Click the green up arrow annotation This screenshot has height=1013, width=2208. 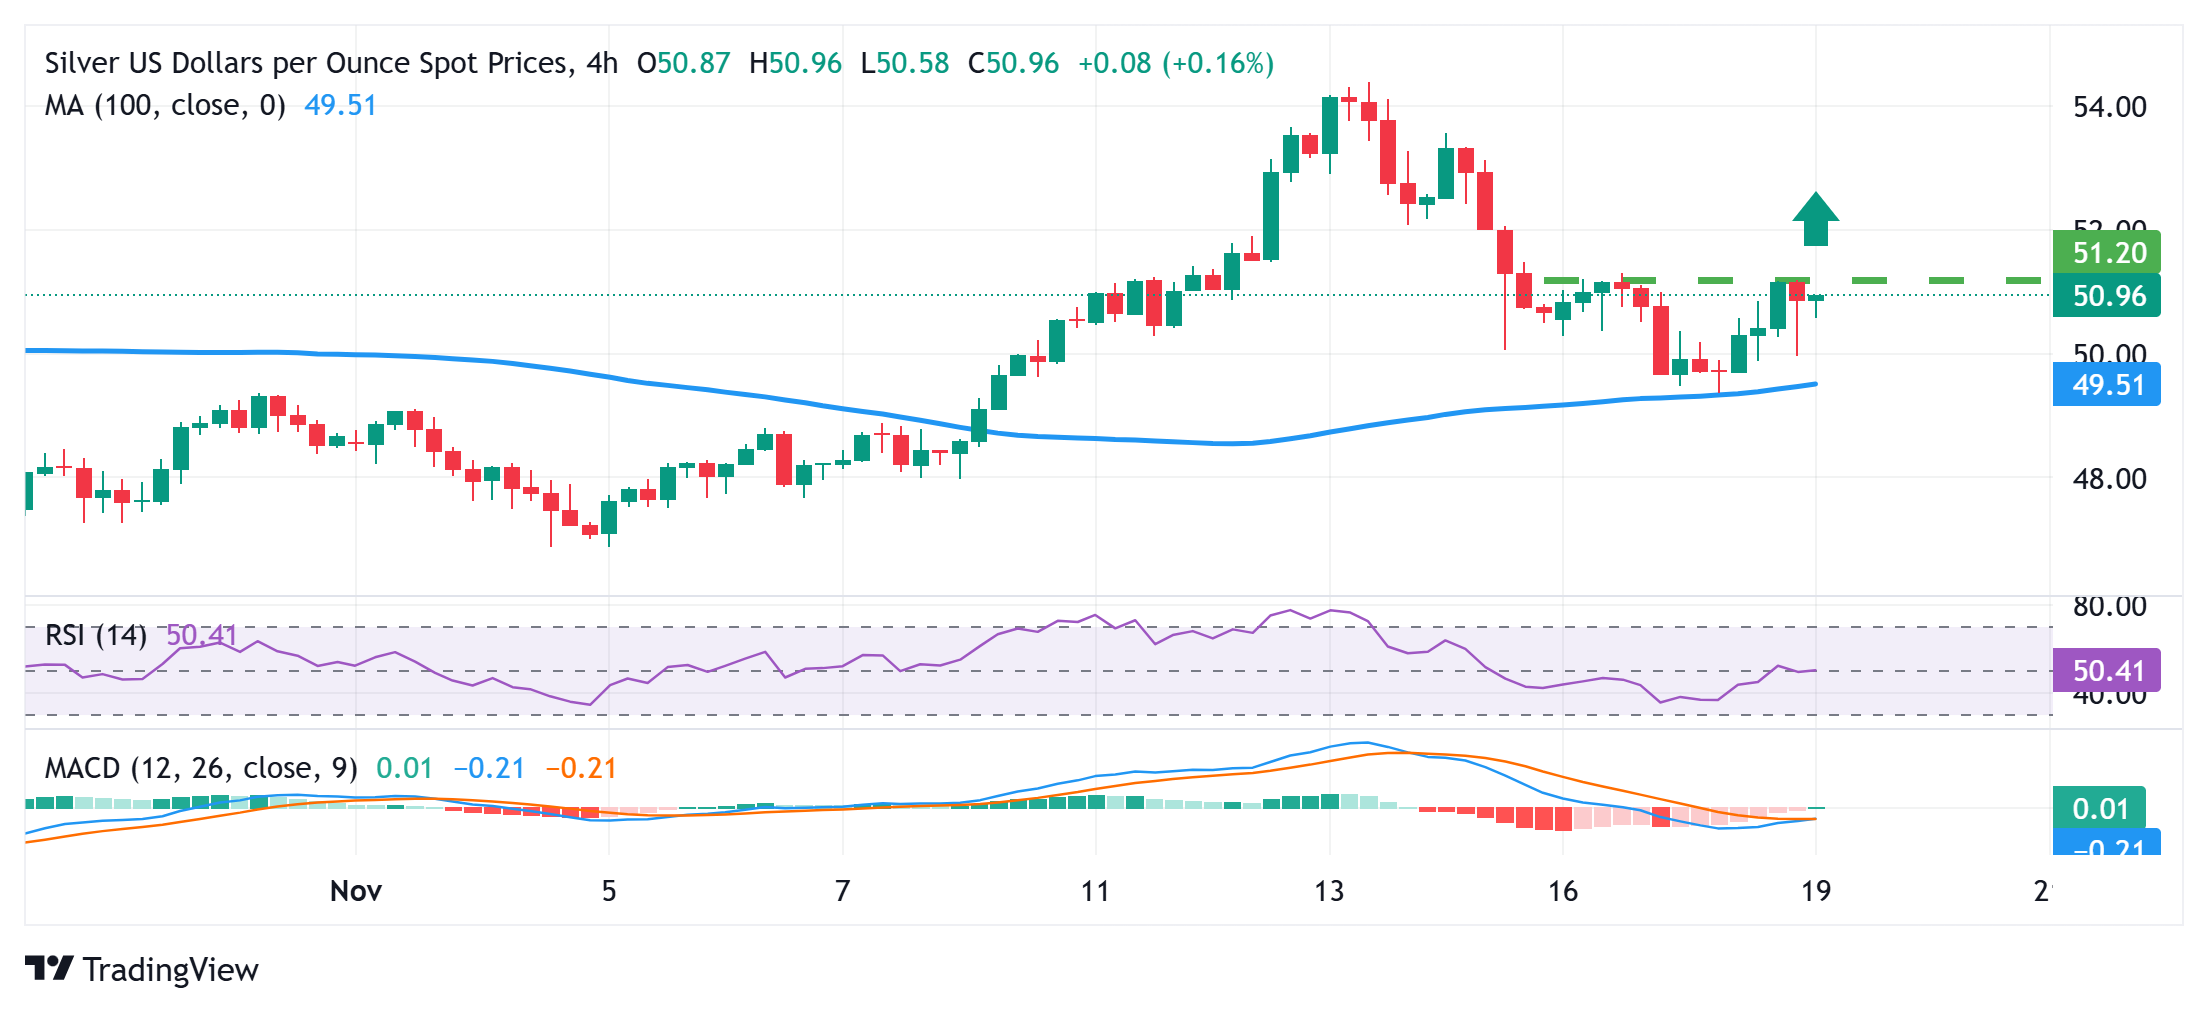[1817, 218]
